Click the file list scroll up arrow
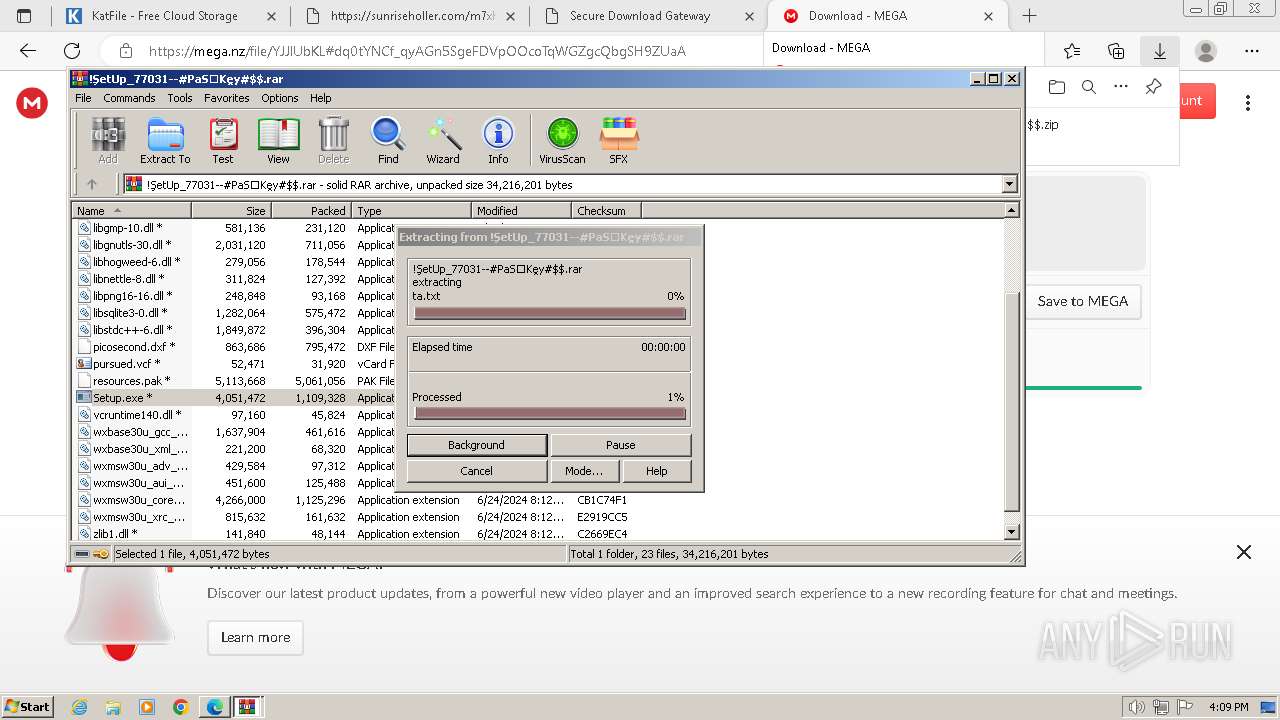 (x=1012, y=210)
